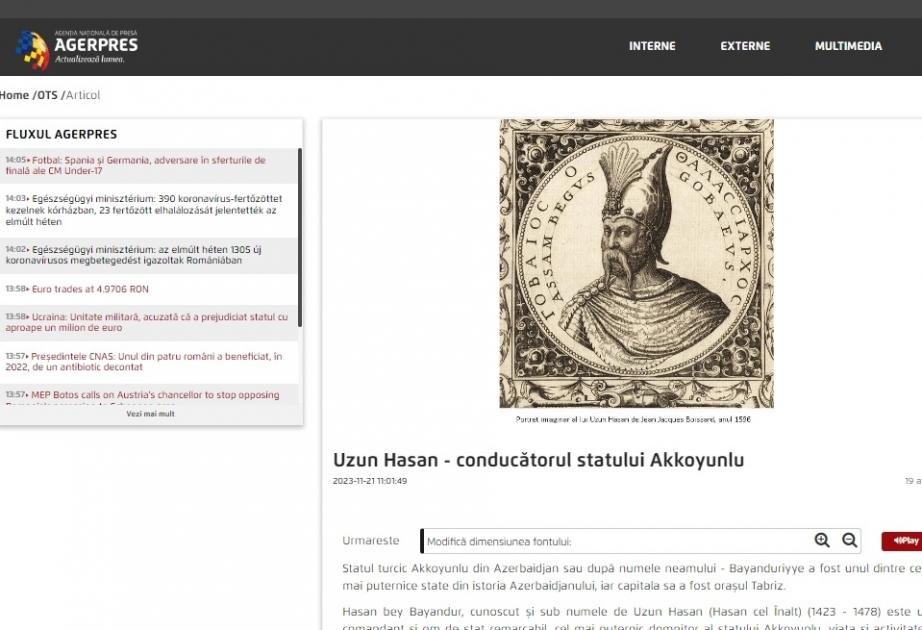Click the date 2023-11-21 11:01:49
This screenshot has height=630, width=922.
point(370,481)
